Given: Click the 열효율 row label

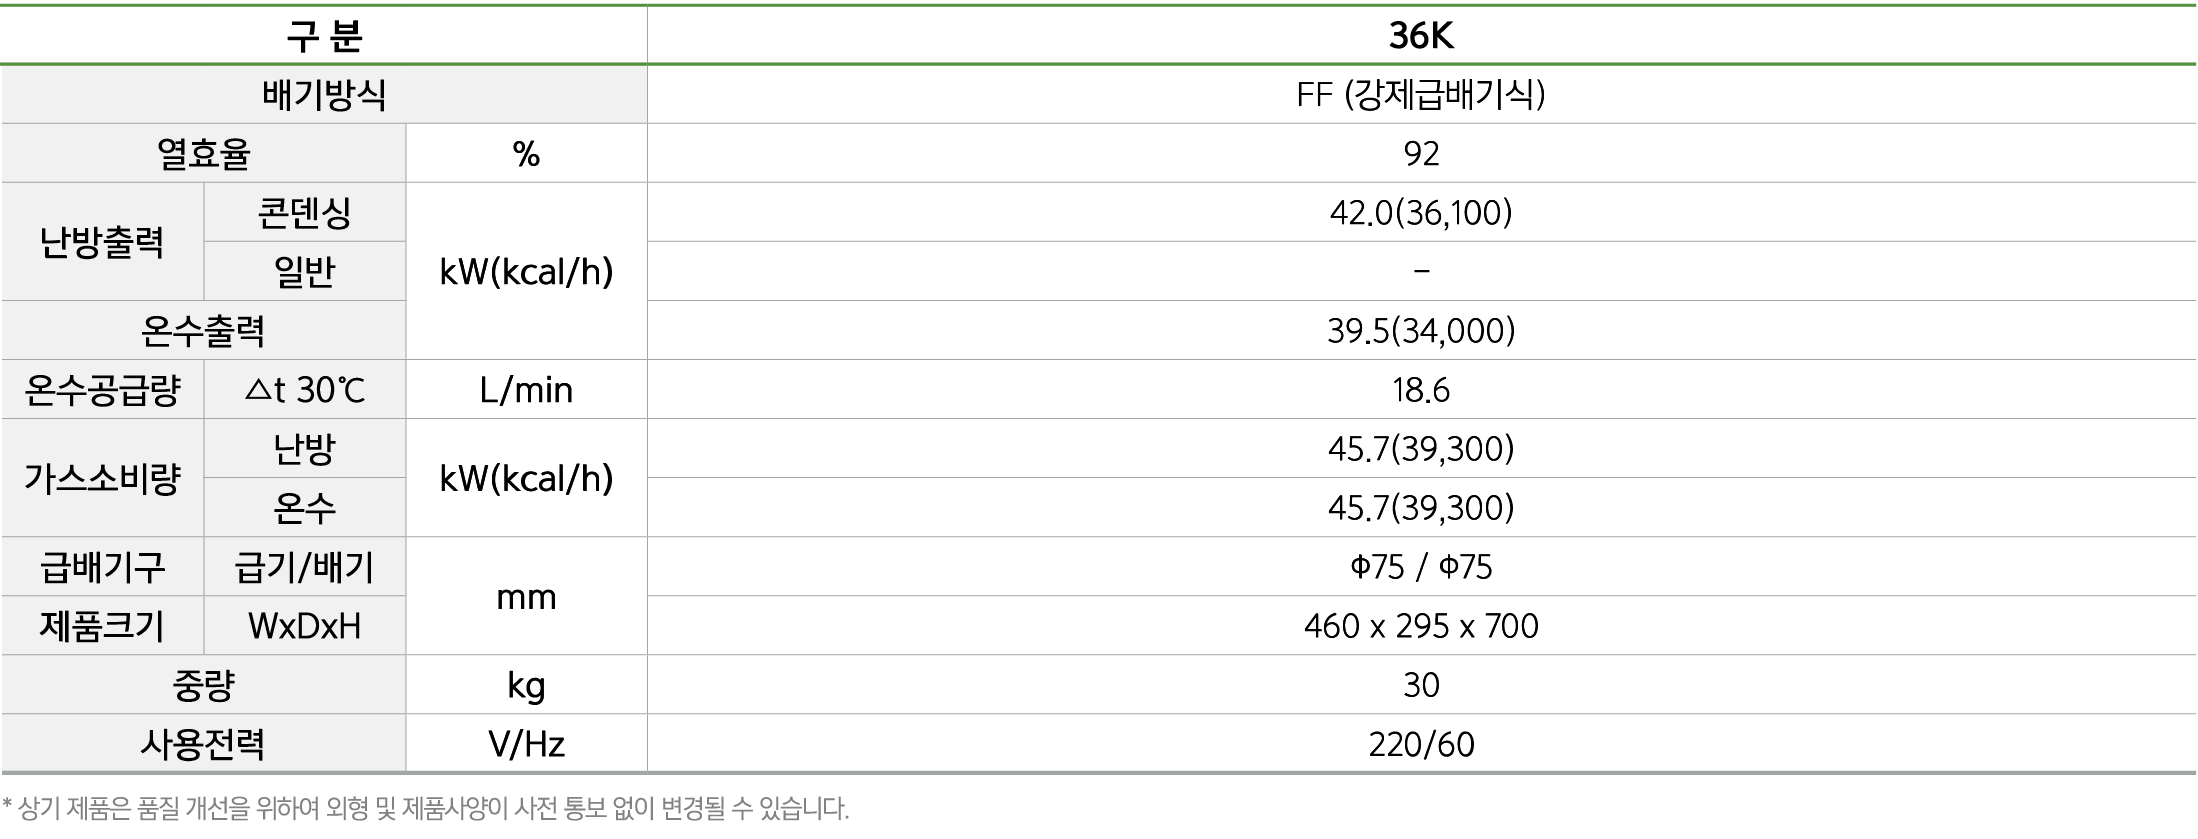Looking at the screenshot, I should point(204,154).
